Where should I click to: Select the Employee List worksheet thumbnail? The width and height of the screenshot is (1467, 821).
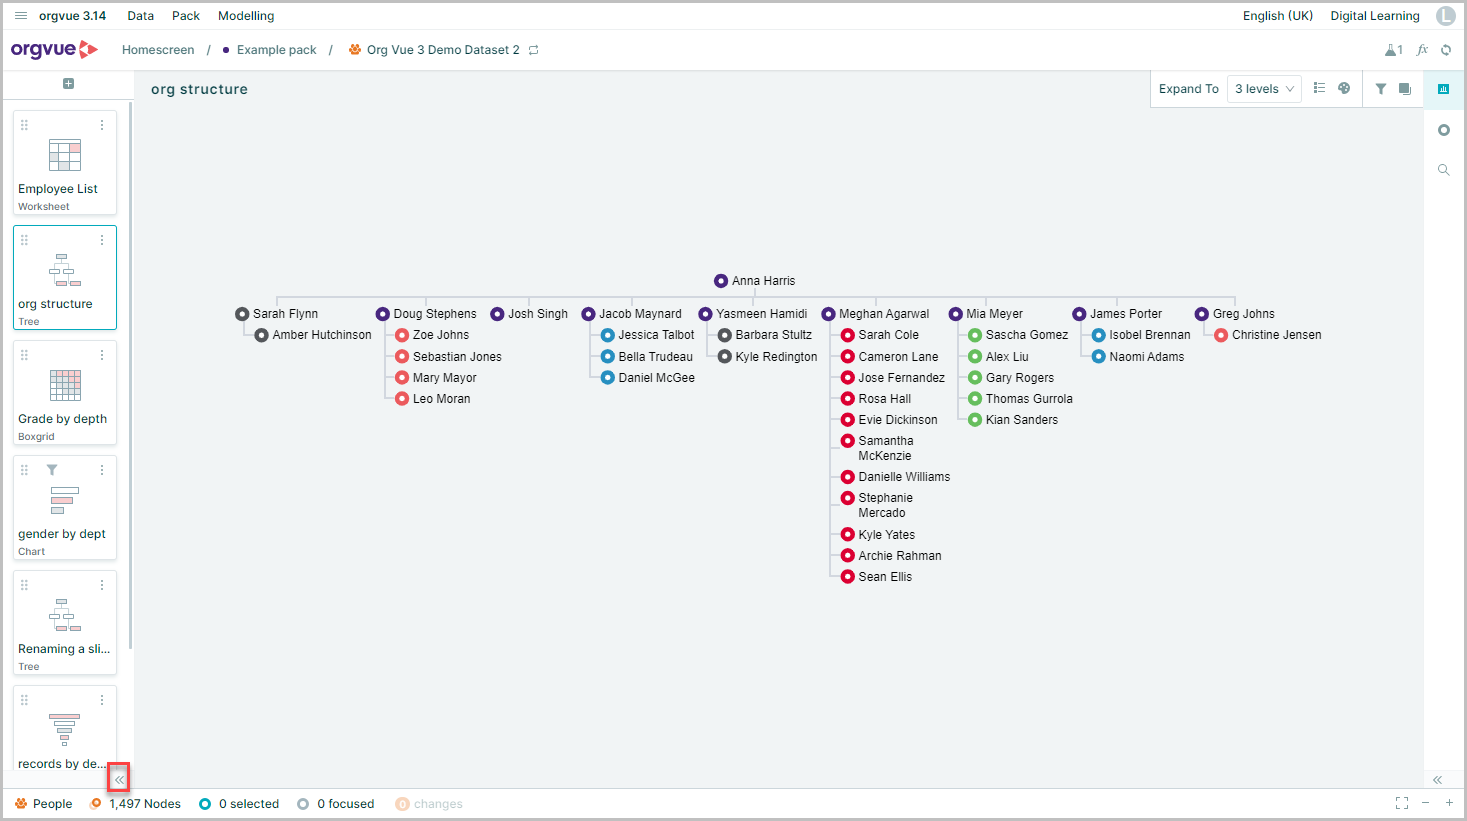(x=65, y=162)
